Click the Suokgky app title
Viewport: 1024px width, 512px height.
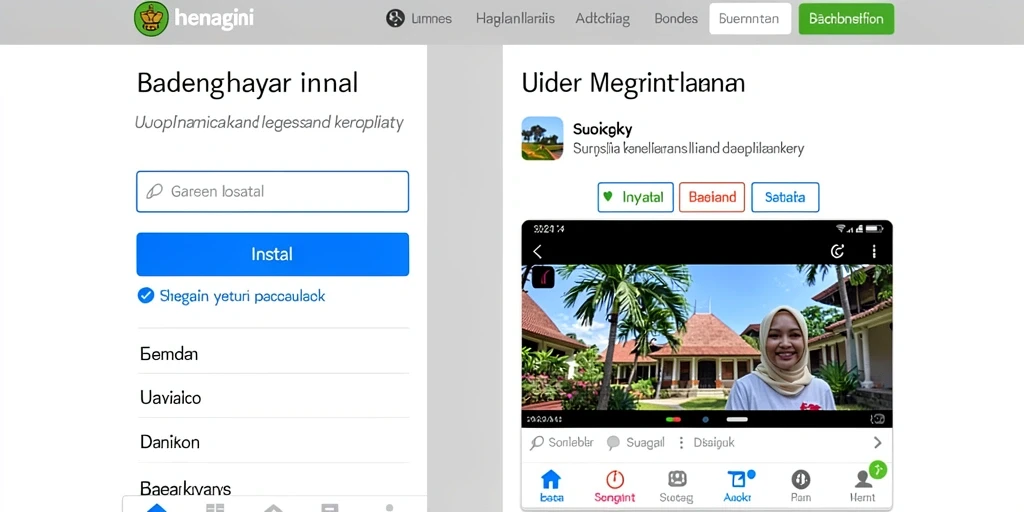602,129
